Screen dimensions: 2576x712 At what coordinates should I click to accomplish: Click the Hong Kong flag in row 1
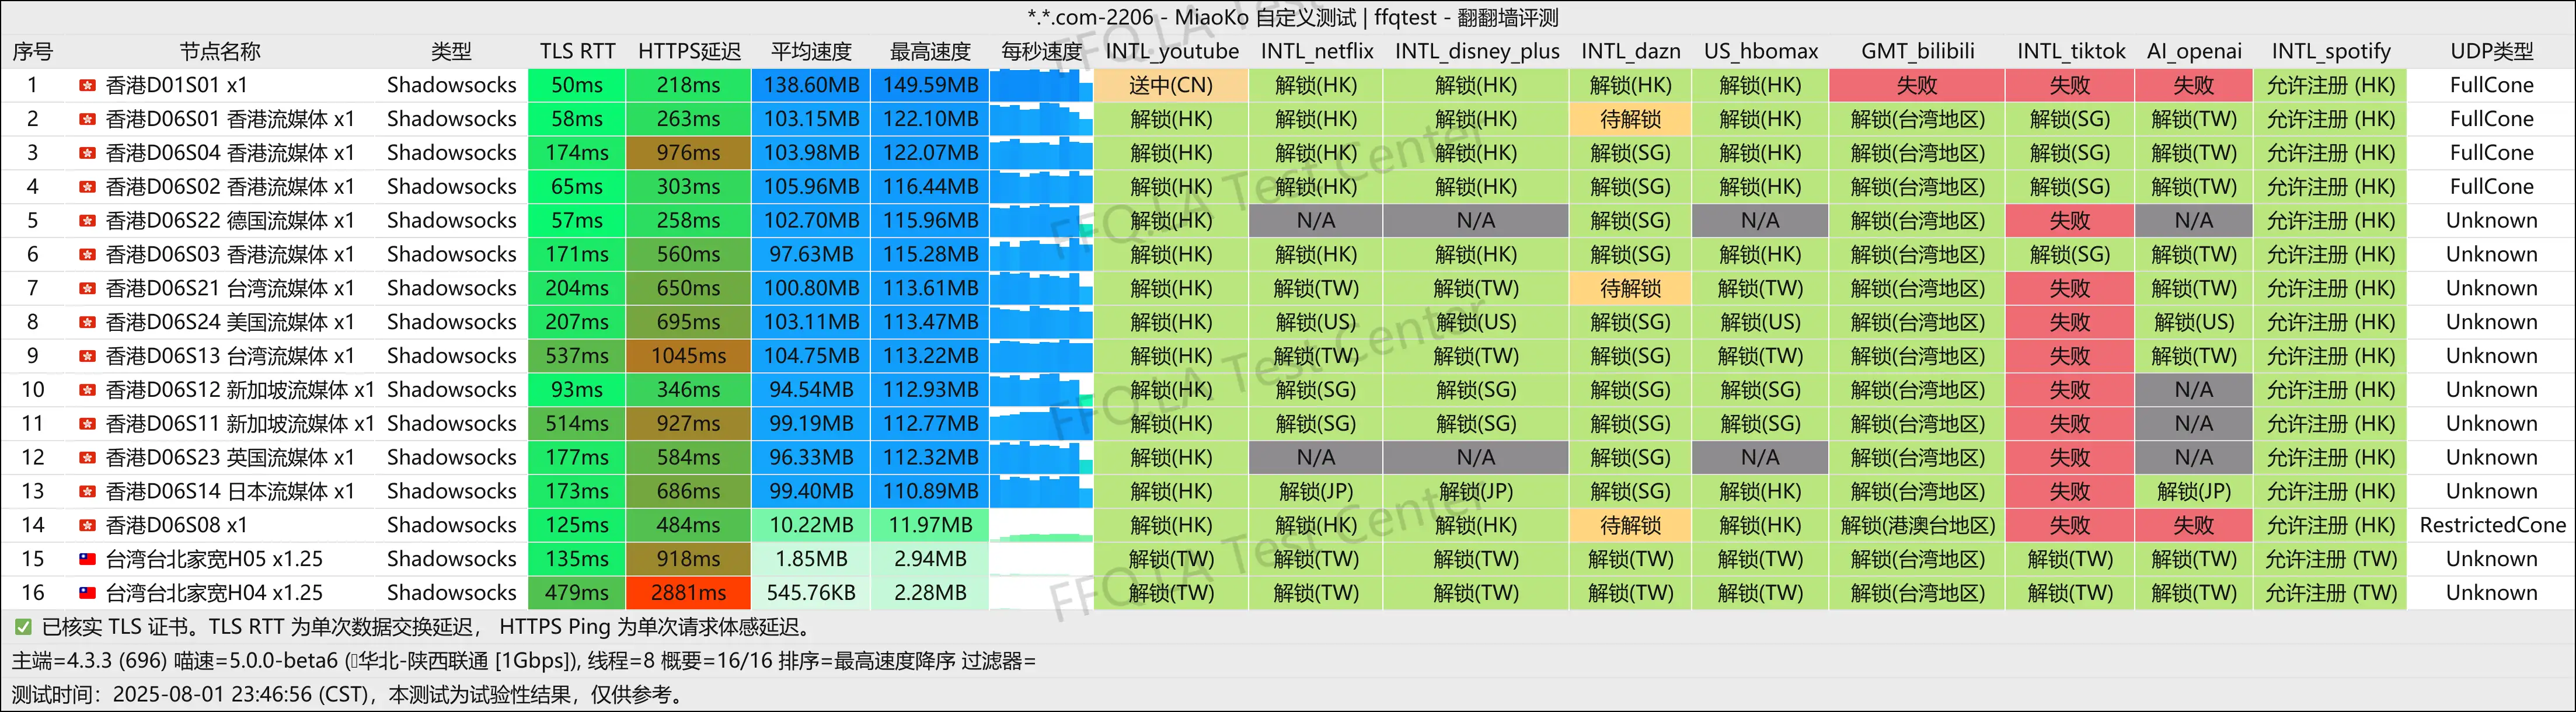(88, 86)
